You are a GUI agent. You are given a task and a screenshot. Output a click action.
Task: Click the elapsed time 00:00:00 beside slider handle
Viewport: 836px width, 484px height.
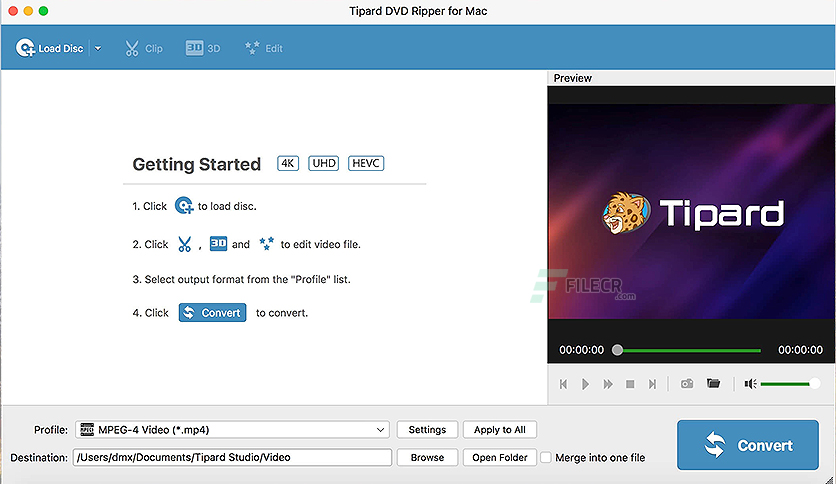pos(581,350)
